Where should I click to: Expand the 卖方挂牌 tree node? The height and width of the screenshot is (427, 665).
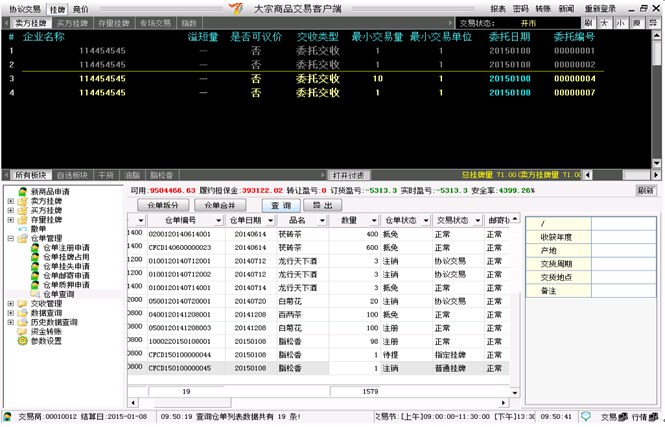point(10,200)
